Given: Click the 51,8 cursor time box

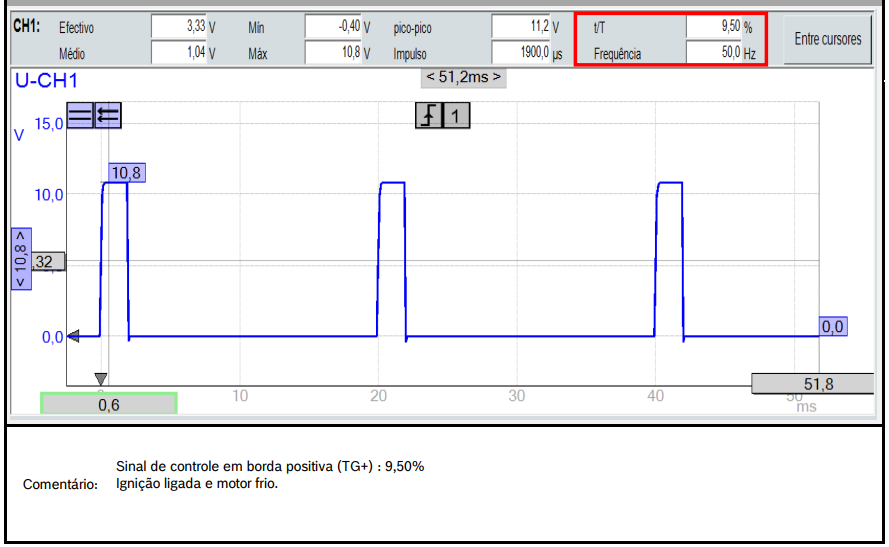Looking at the screenshot, I should pyautogui.click(x=818, y=384).
